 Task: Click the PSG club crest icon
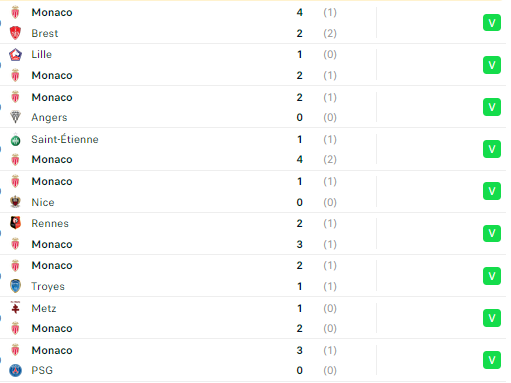point(15,370)
